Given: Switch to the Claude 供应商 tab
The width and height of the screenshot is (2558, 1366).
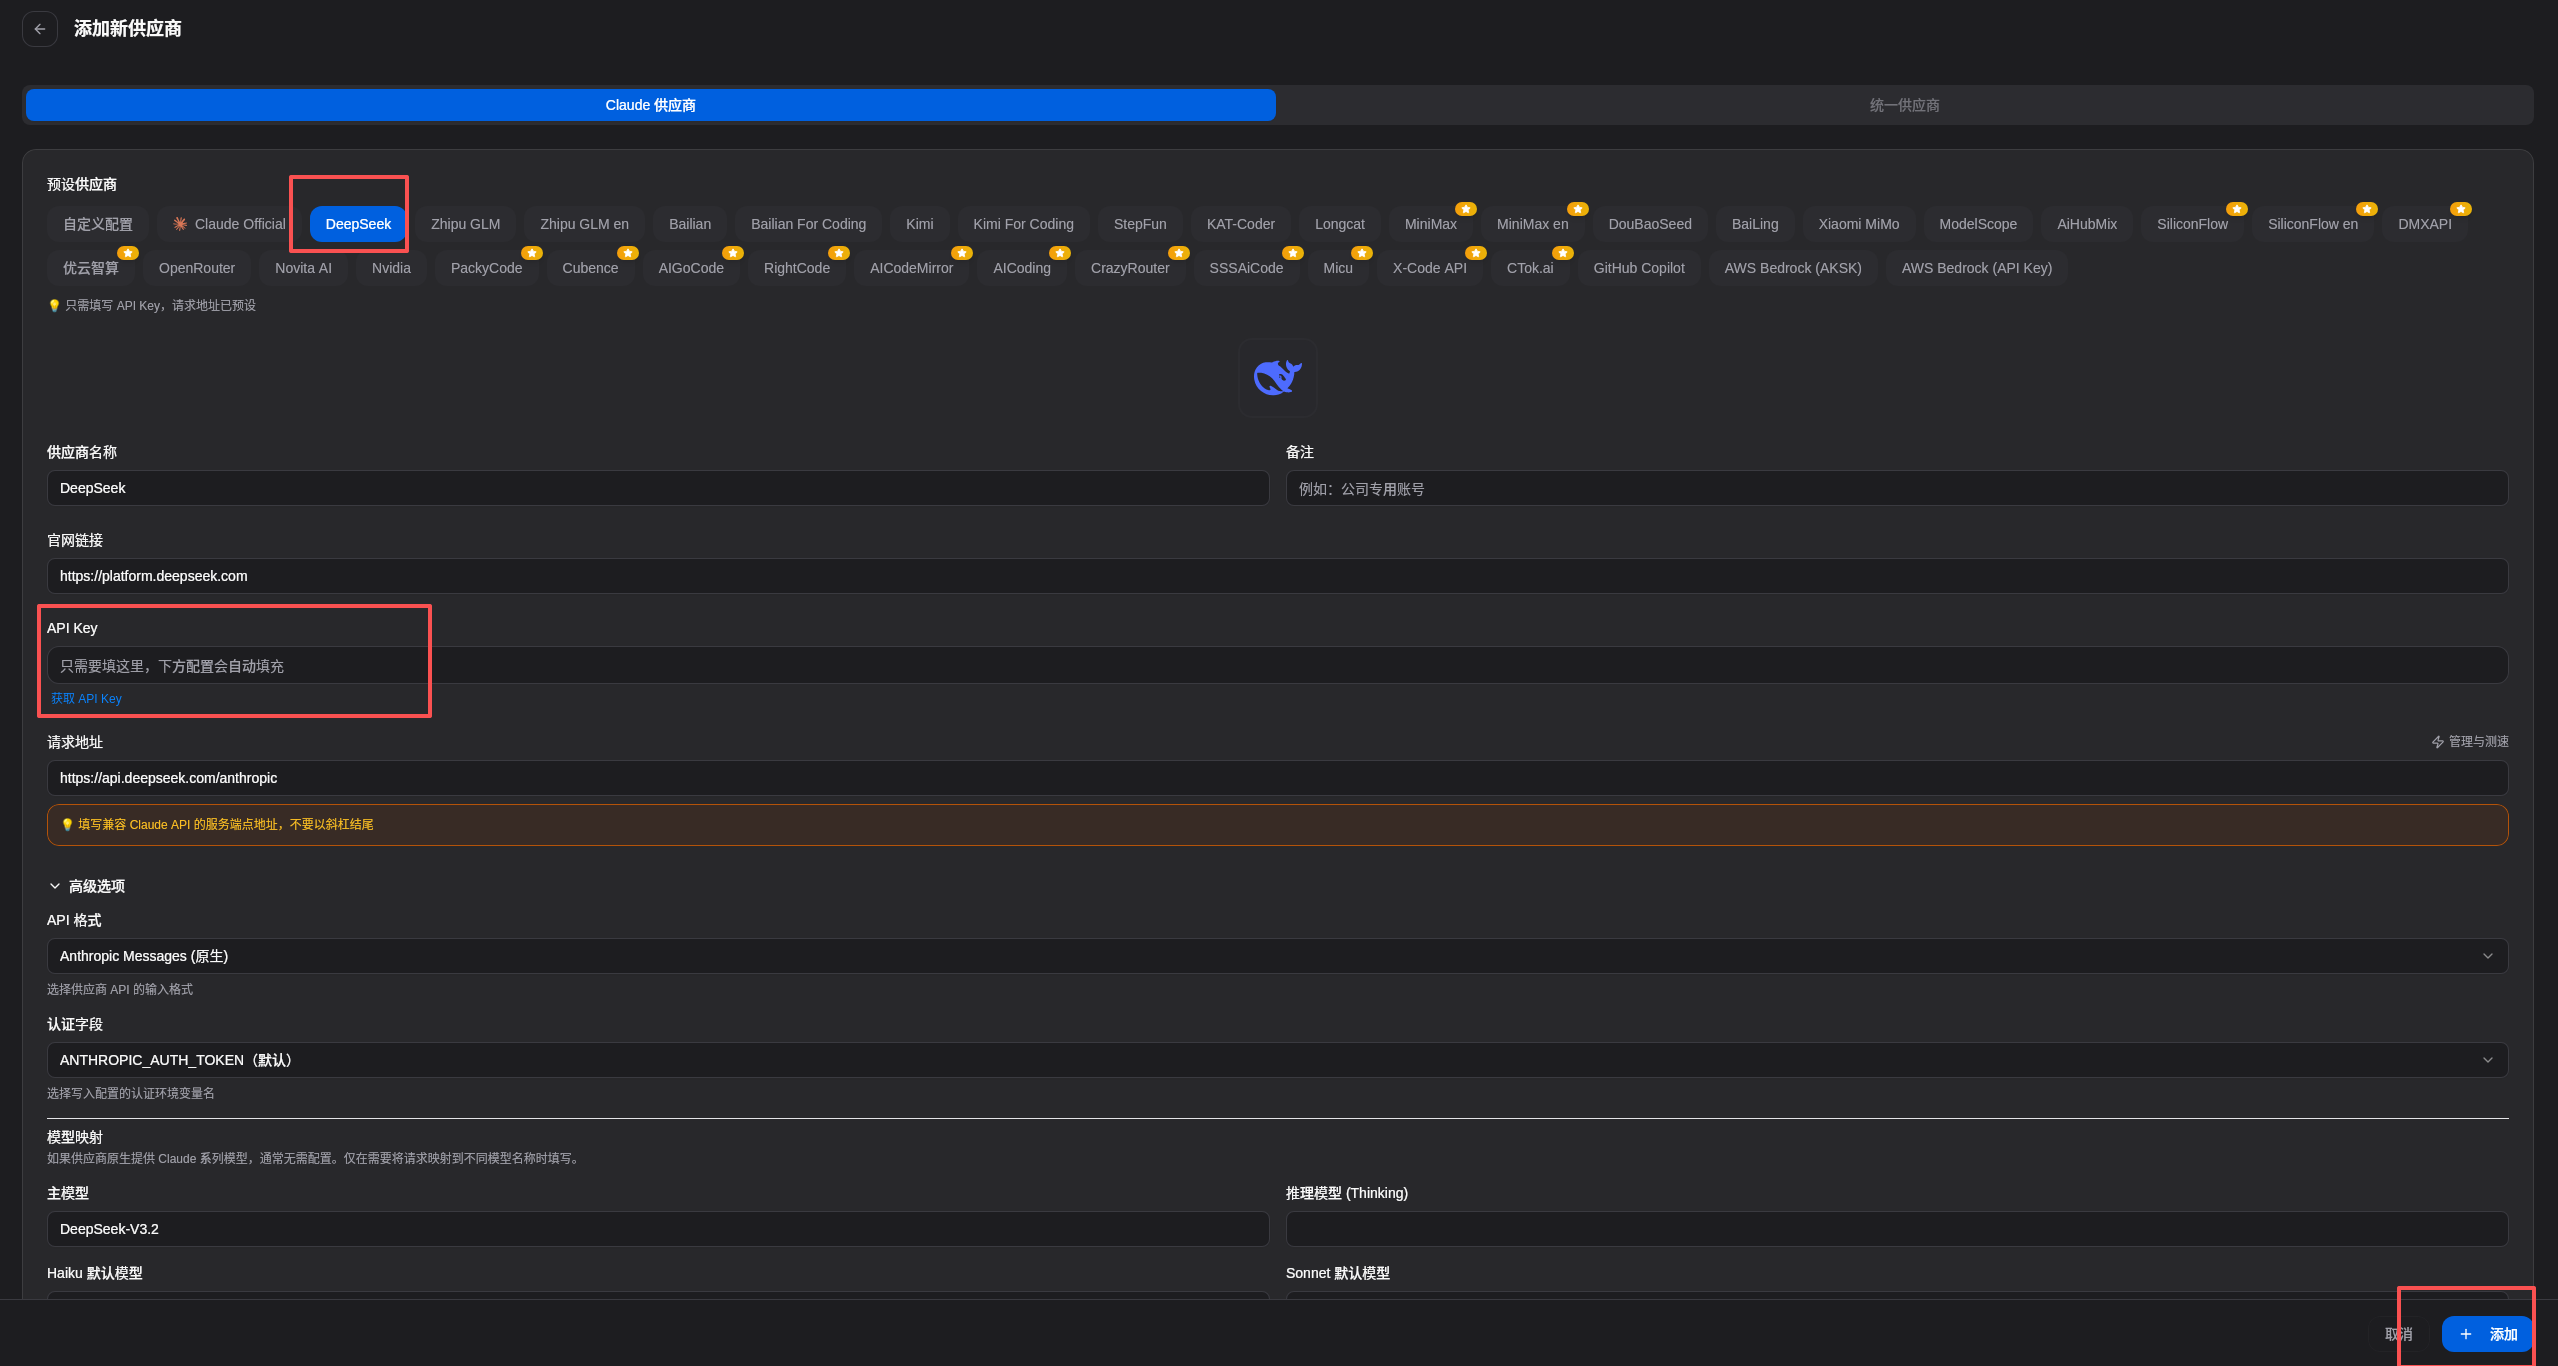Looking at the screenshot, I should point(650,105).
